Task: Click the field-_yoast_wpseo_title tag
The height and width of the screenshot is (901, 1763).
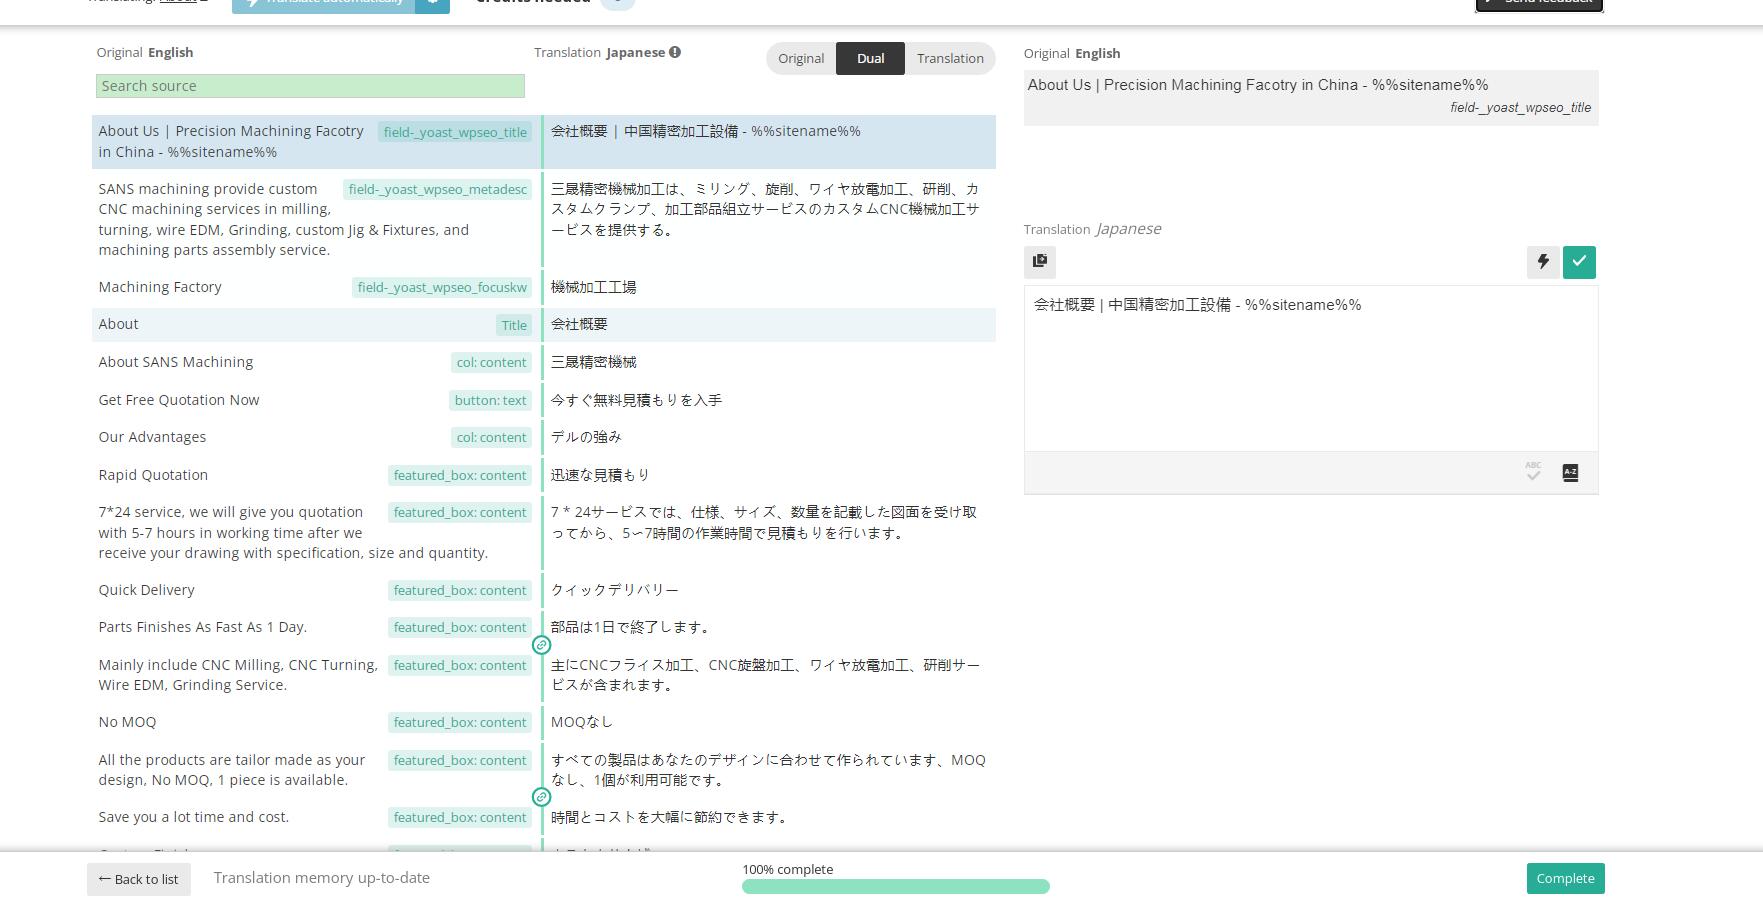Action: (x=455, y=132)
